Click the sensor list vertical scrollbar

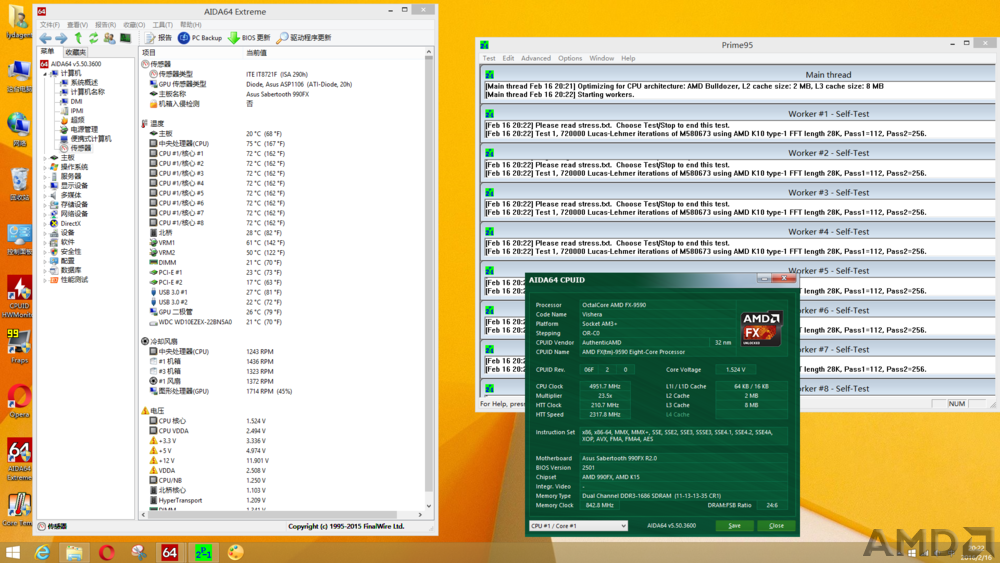click(429, 279)
